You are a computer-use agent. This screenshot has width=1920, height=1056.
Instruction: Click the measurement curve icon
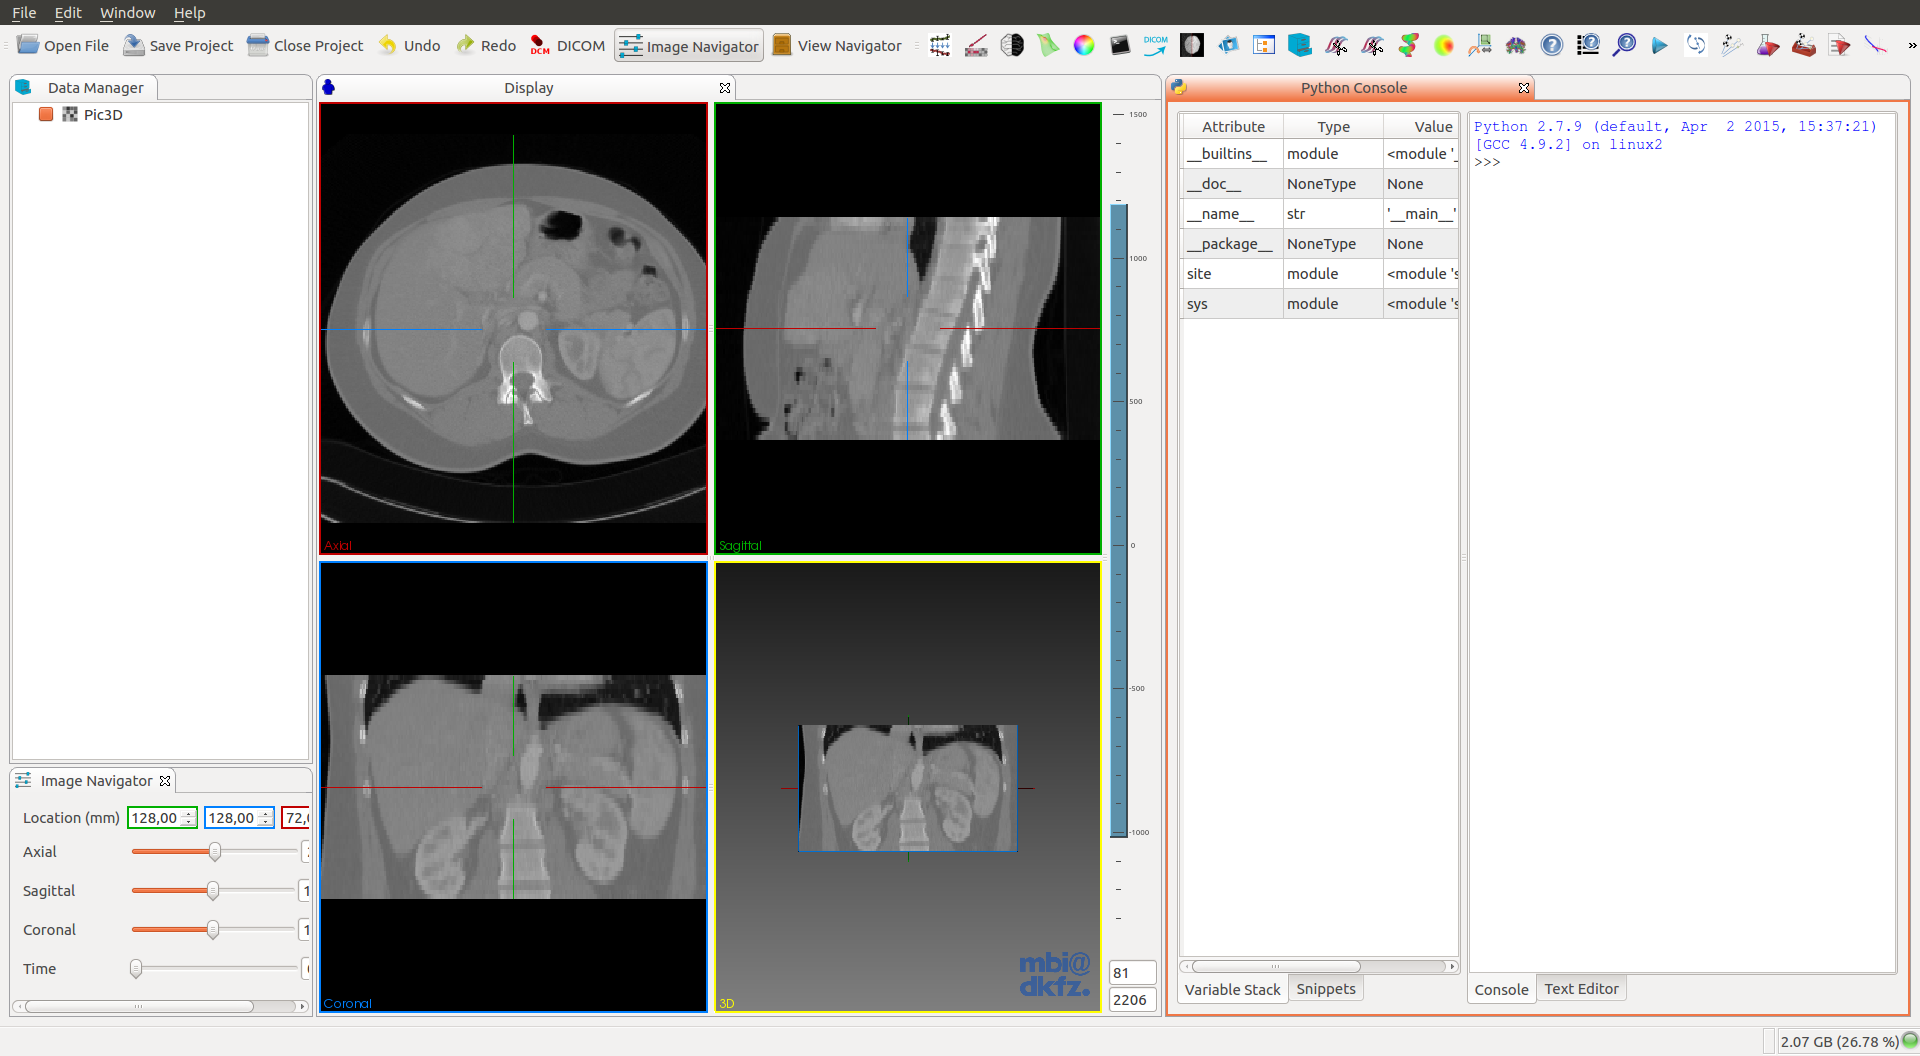1480,45
